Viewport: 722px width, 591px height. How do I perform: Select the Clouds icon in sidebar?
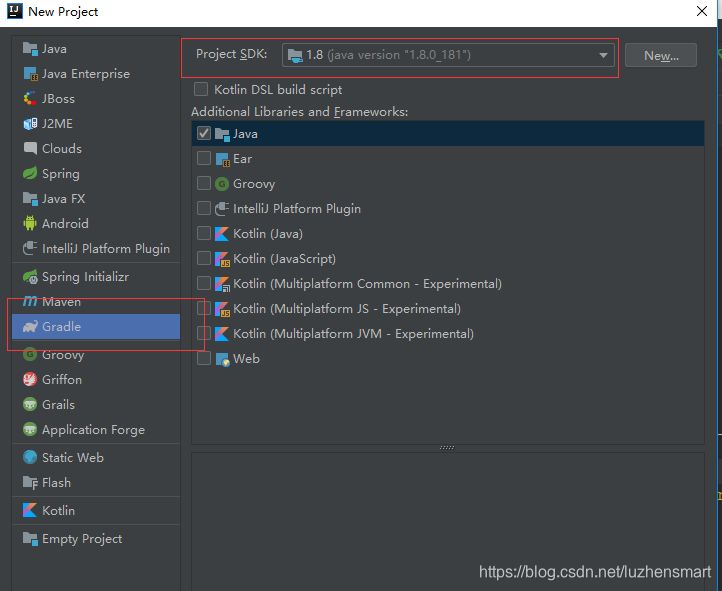click(x=30, y=149)
